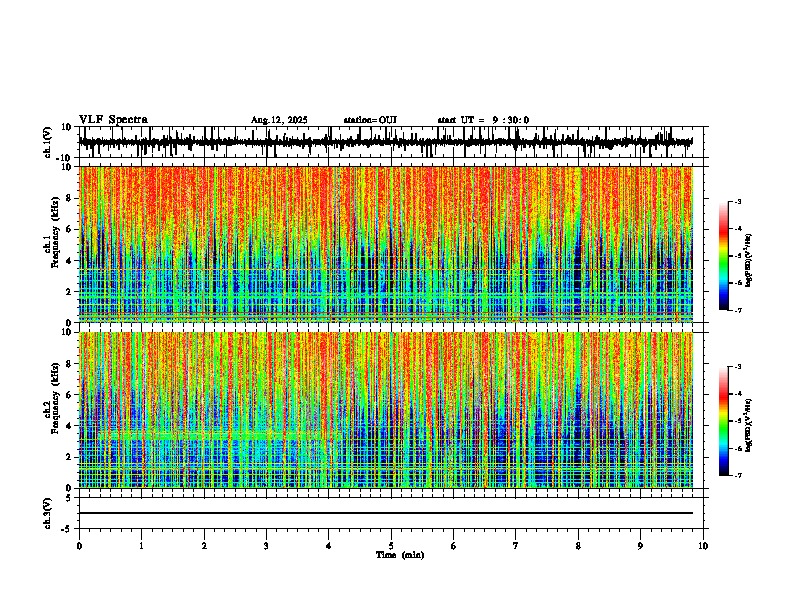This screenshot has width=792, height=612.
Task: Click the time axis tick label "4"
Action: coord(329,546)
